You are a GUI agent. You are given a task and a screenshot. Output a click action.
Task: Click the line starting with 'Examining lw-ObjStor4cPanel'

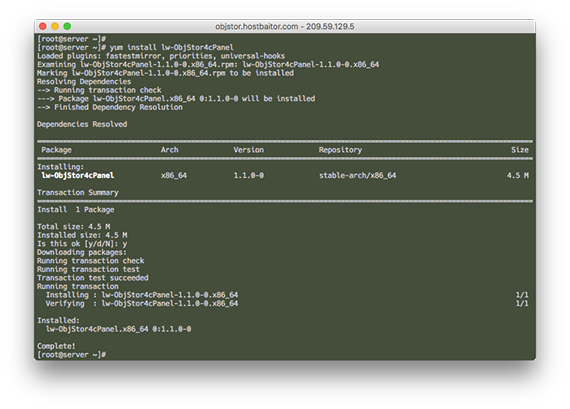208,65
